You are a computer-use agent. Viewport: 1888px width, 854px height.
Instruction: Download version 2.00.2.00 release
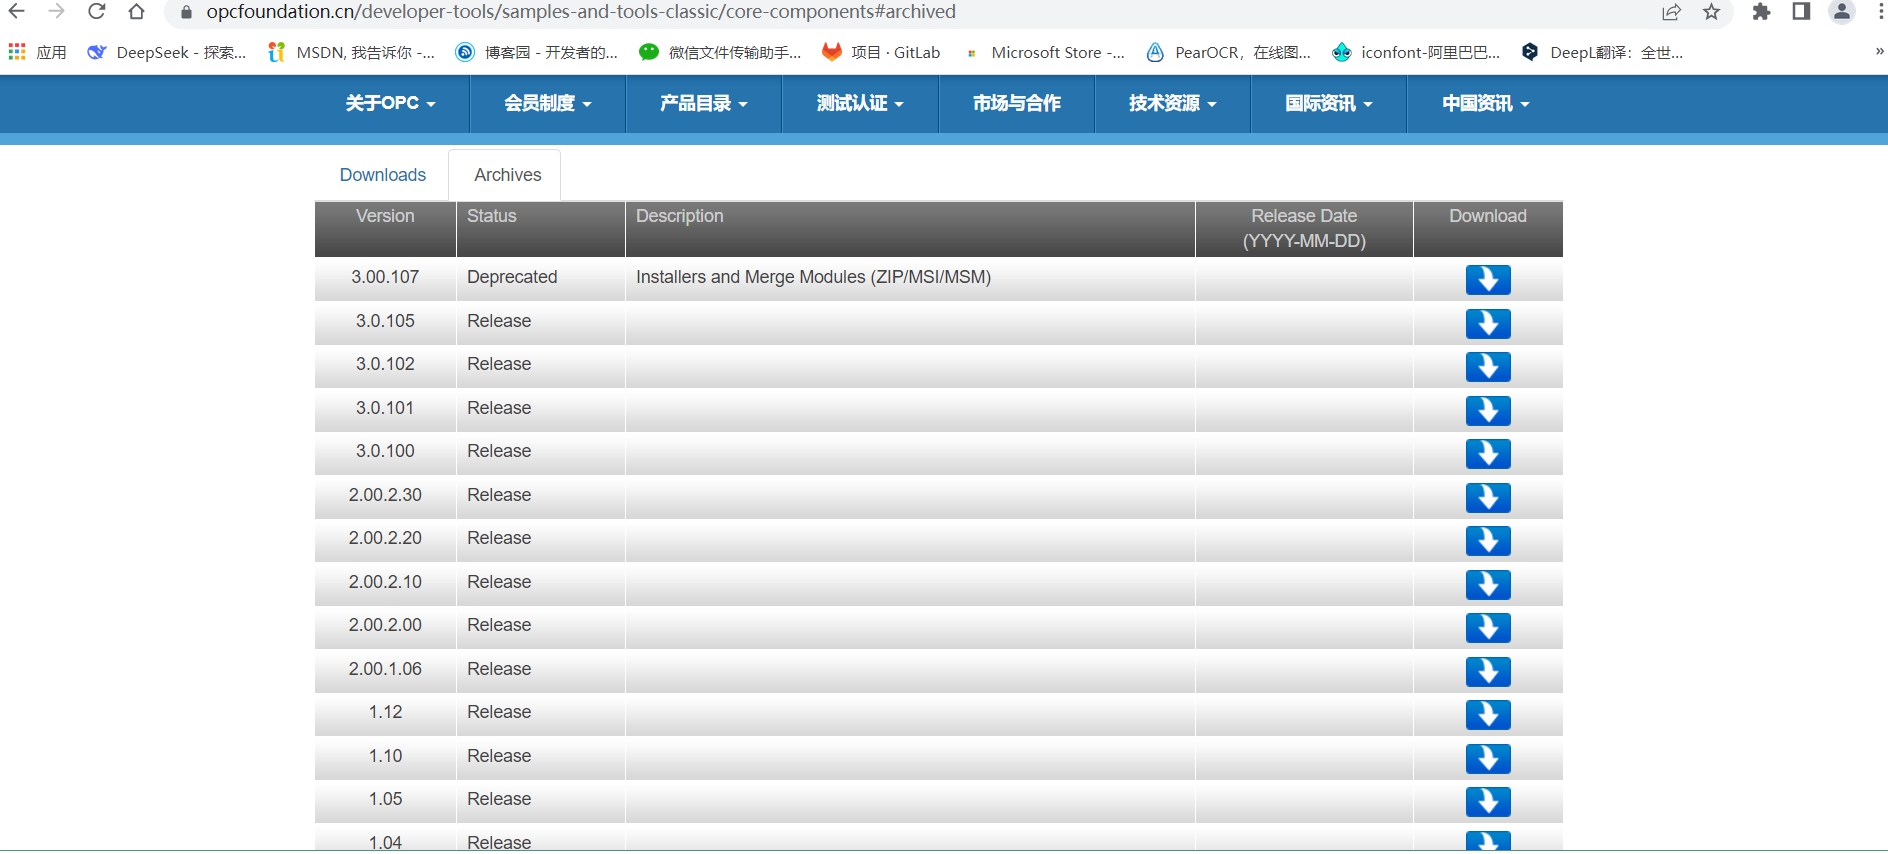tap(1488, 628)
